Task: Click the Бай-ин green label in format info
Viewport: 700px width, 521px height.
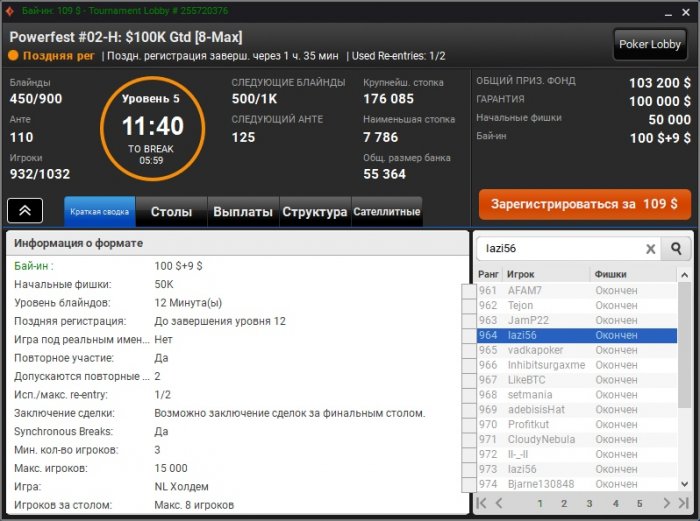Action: (33, 266)
